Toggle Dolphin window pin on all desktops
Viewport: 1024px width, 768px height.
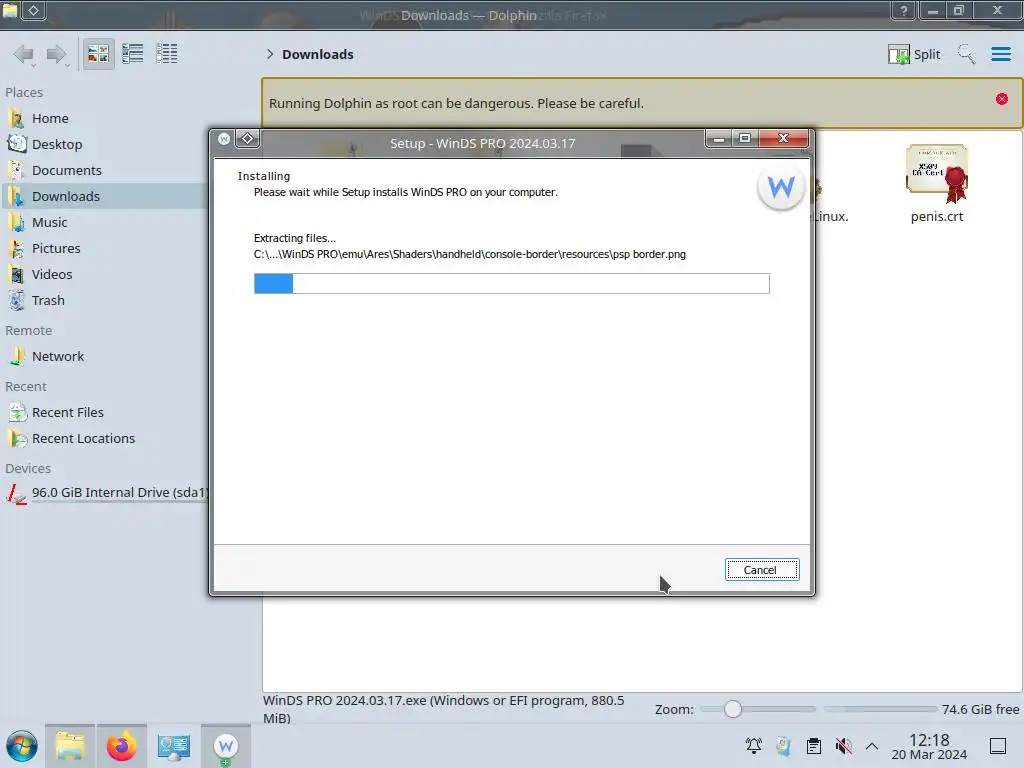pyautogui.click(x=33, y=10)
